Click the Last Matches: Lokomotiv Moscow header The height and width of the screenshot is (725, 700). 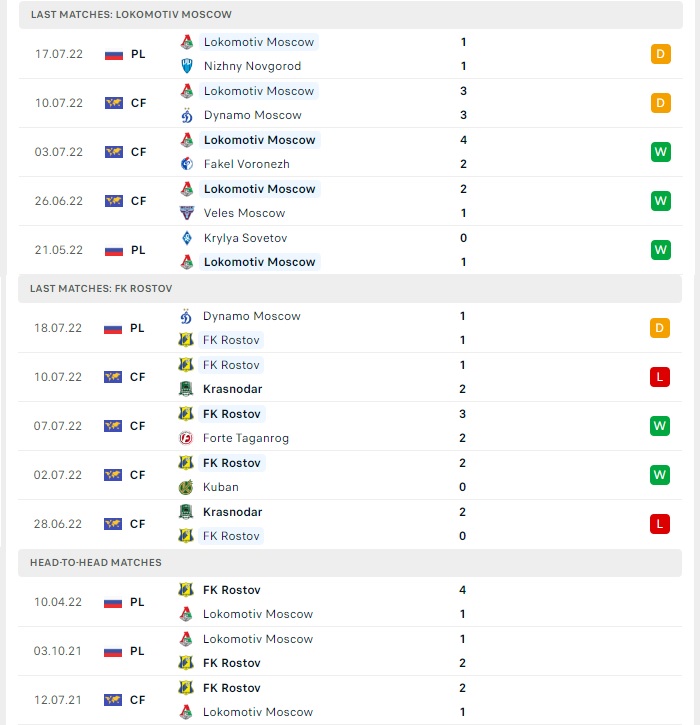pyautogui.click(x=351, y=15)
